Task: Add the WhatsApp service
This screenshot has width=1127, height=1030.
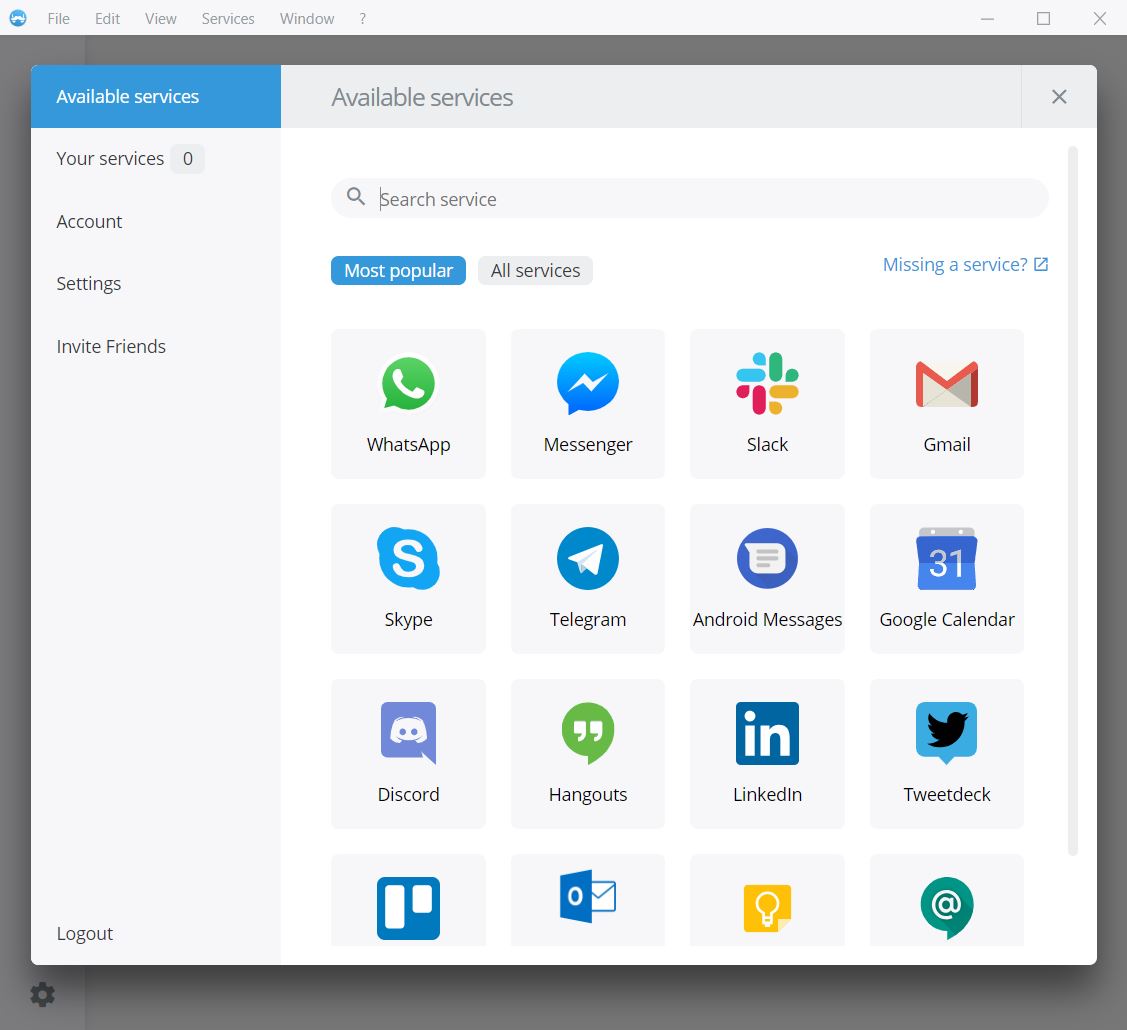Action: [408, 403]
